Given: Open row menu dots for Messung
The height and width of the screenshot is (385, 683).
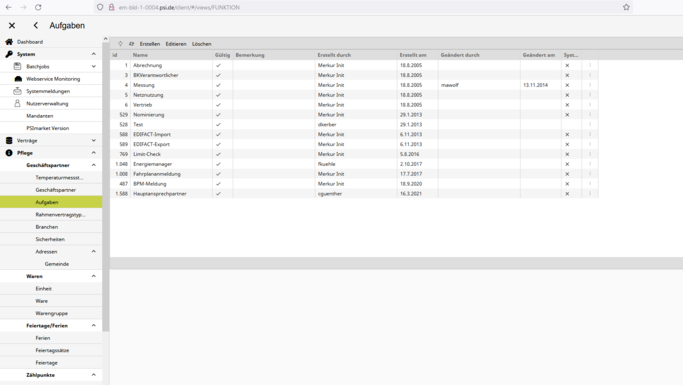Looking at the screenshot, I should tap(590, 85).
